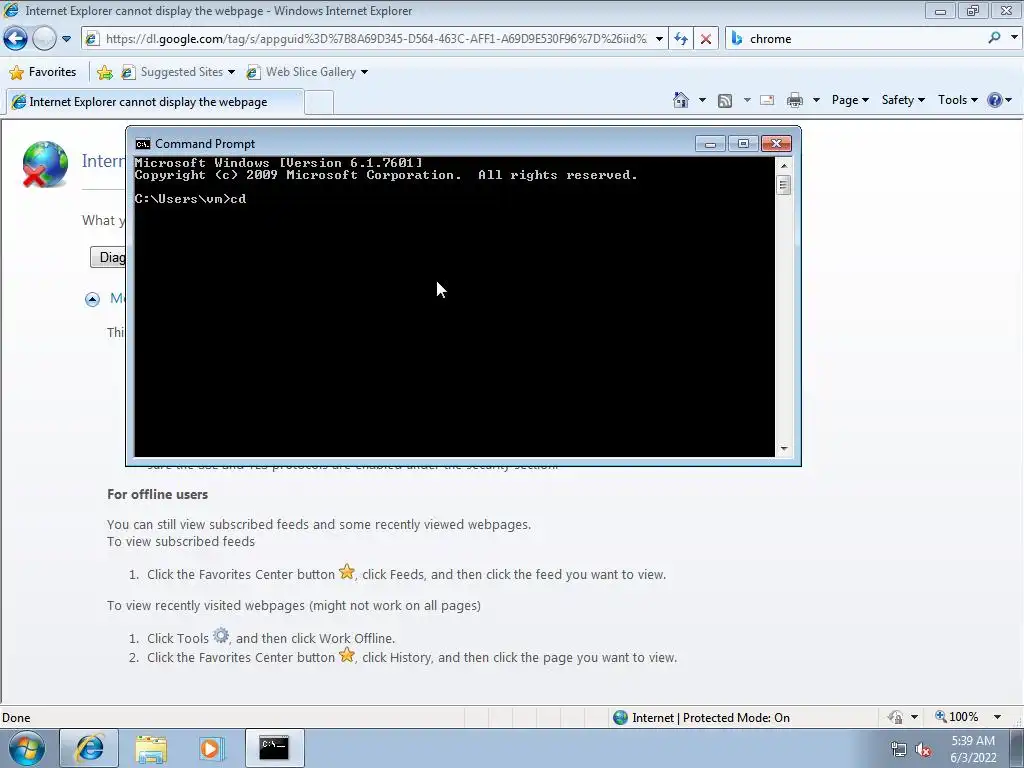Click the 100% zoom level button
The height and width of the screenshot is (768, 1024).
[957, 717]
